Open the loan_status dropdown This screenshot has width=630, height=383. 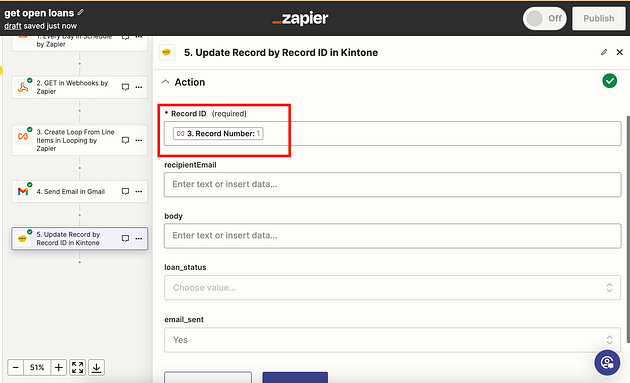tap(392, 288)
